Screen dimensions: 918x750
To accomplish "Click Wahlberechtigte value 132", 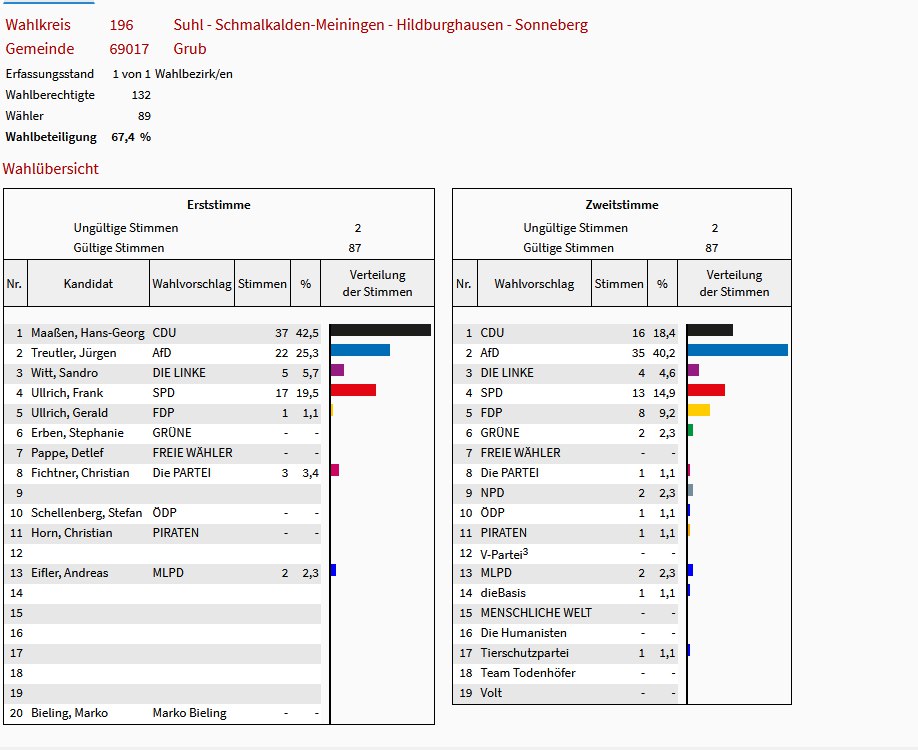I will pyautogui.click(x=141, y=95).
